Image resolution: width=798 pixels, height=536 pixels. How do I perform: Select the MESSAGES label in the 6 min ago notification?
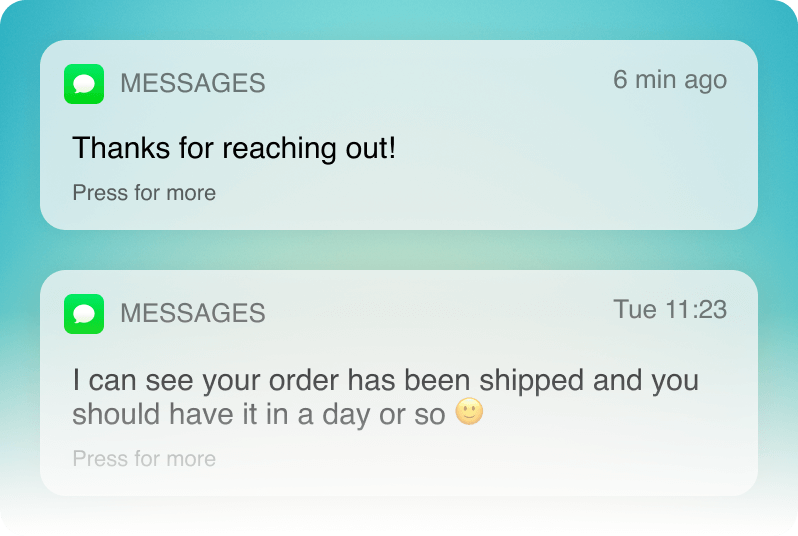(x=192, y=84)
